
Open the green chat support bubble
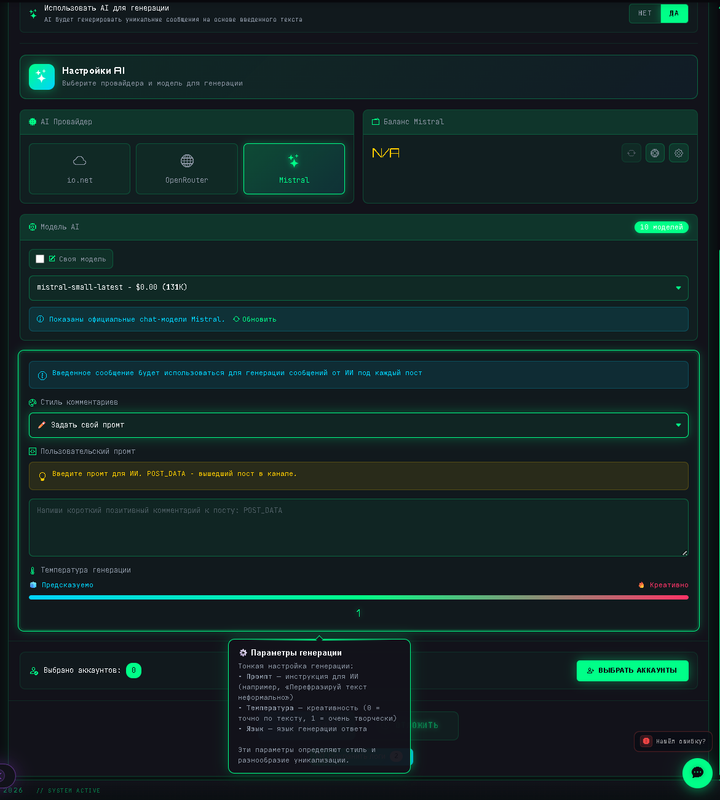(697, 772)
